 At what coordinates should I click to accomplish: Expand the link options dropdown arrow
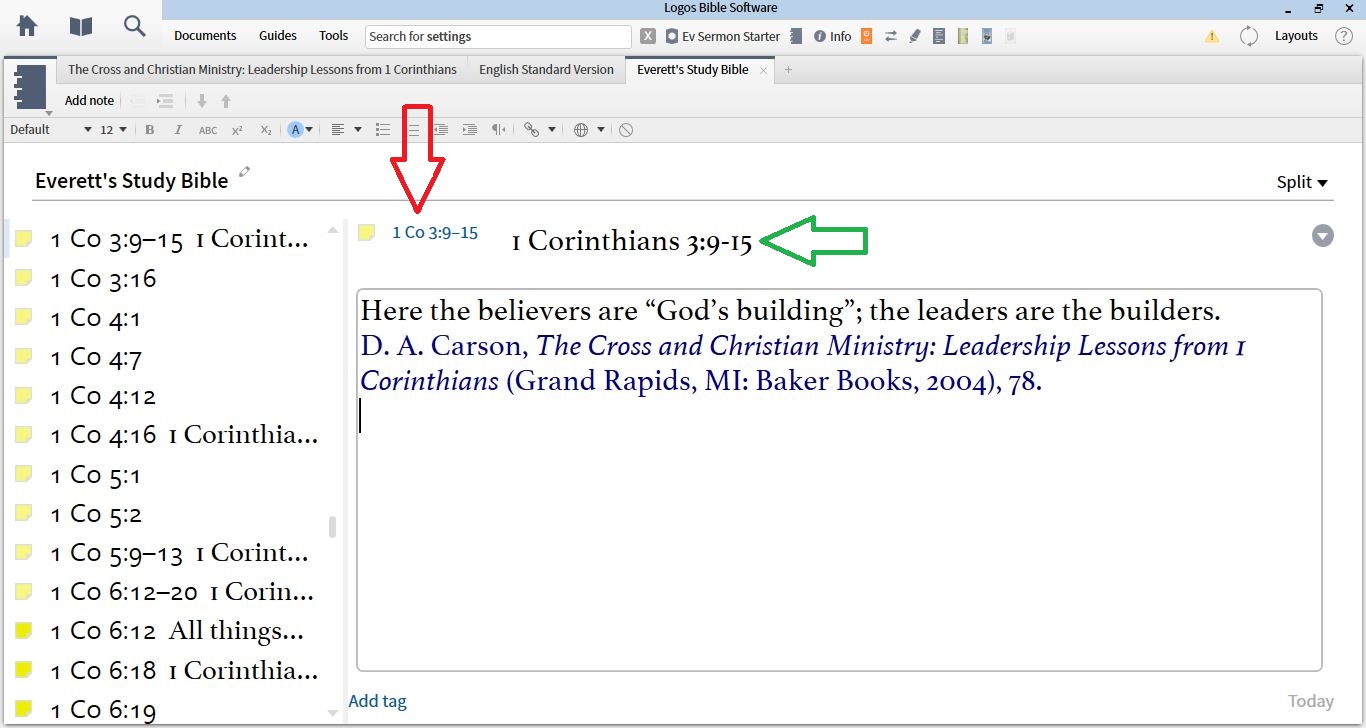(x=551, y=130)
